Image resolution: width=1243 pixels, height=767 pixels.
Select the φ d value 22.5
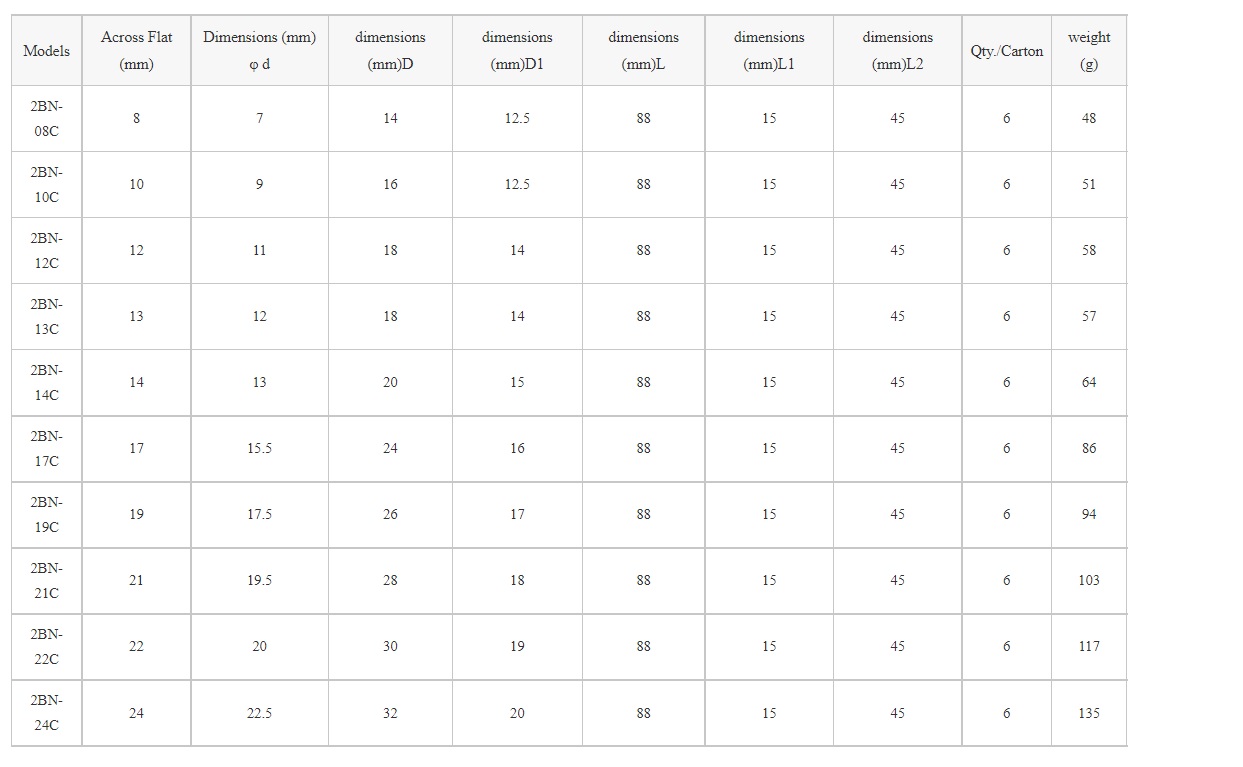(259, 713)
